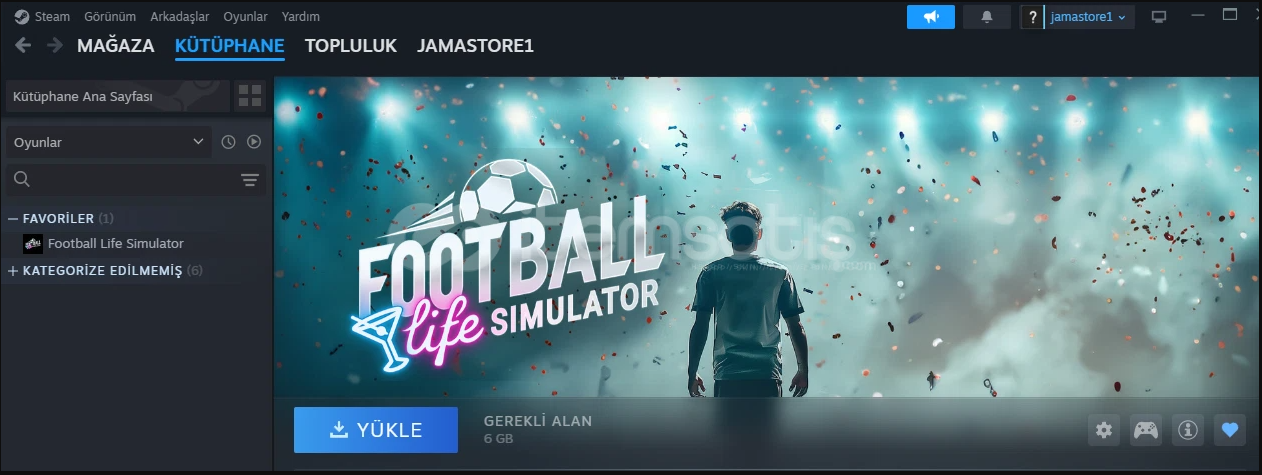
Task: Open the notifications bell
Action: point(987,17)
